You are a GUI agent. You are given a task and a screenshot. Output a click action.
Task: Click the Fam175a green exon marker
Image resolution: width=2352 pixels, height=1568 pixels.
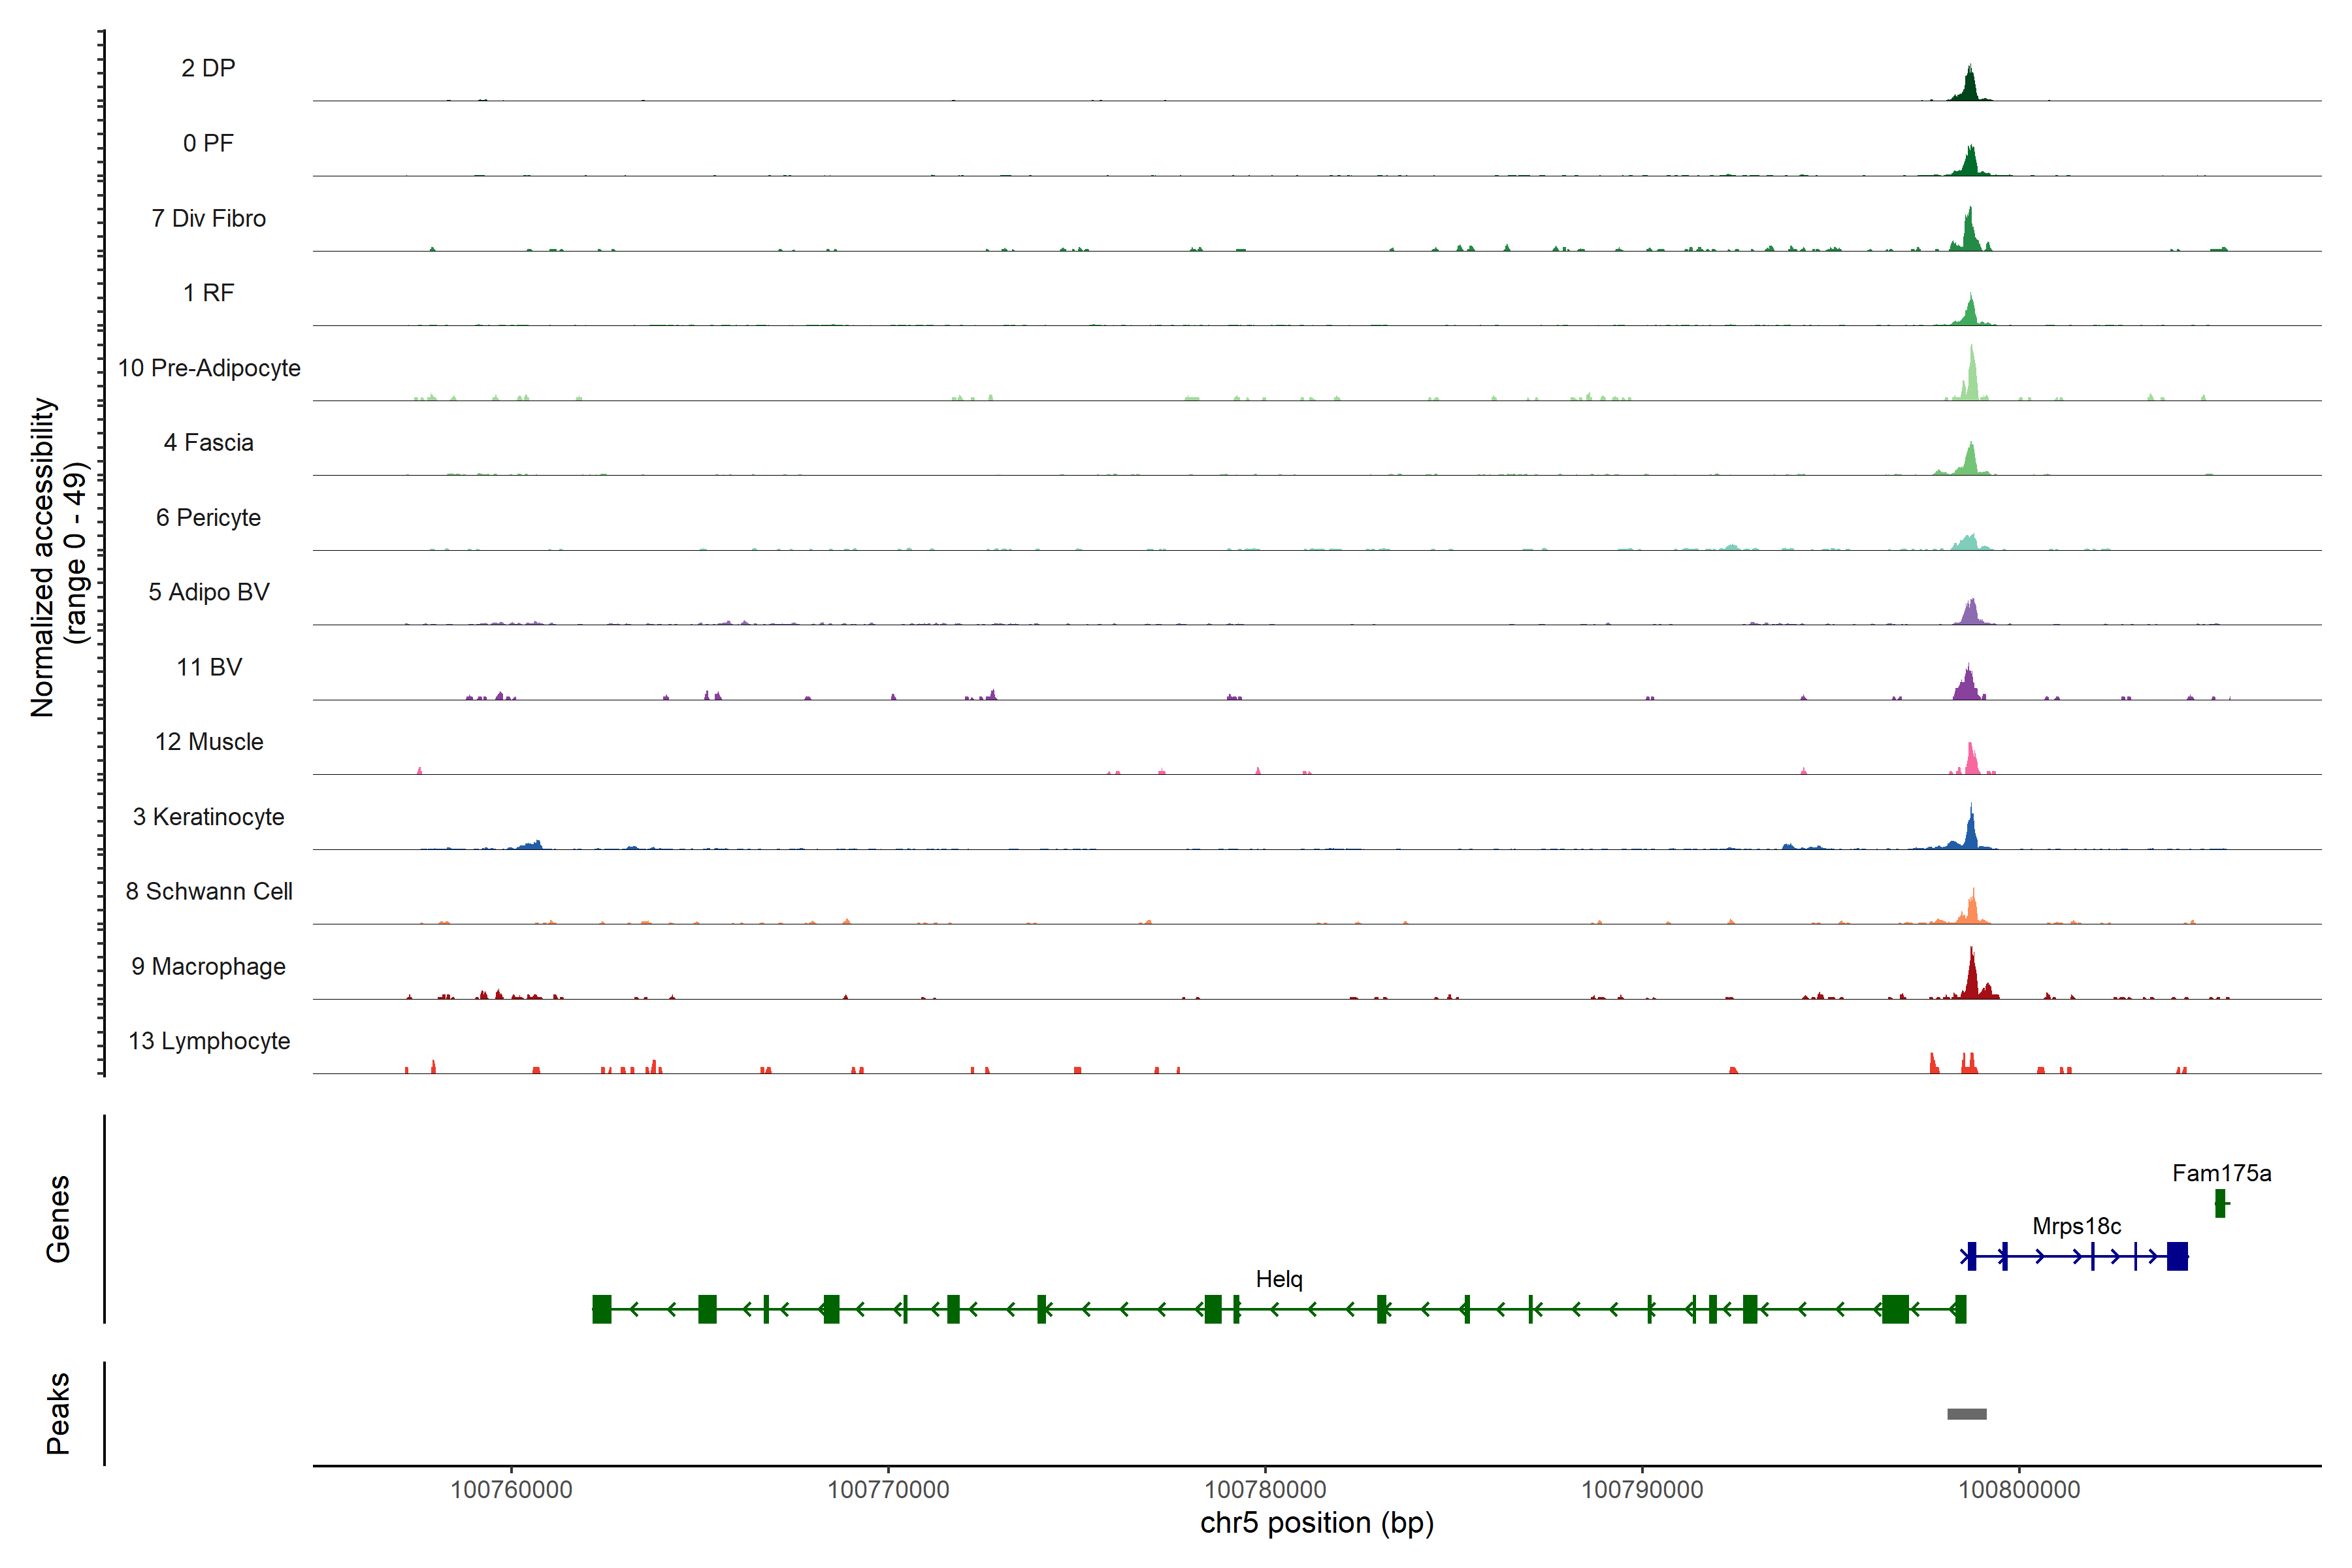(x=2219, y=1203)
